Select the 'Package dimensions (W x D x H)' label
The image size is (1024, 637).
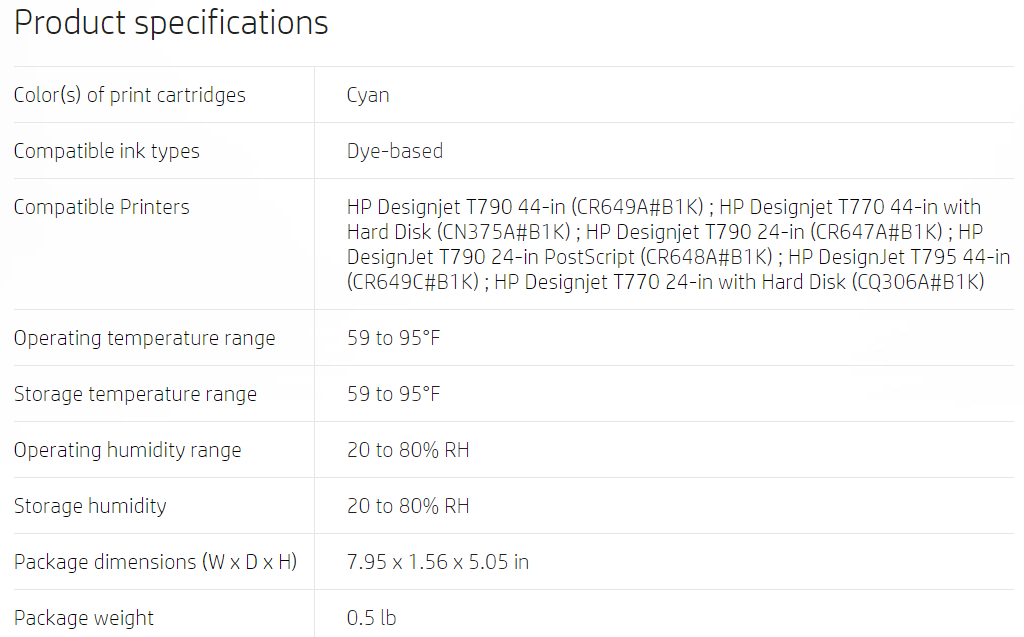click(x=155, y=563)
